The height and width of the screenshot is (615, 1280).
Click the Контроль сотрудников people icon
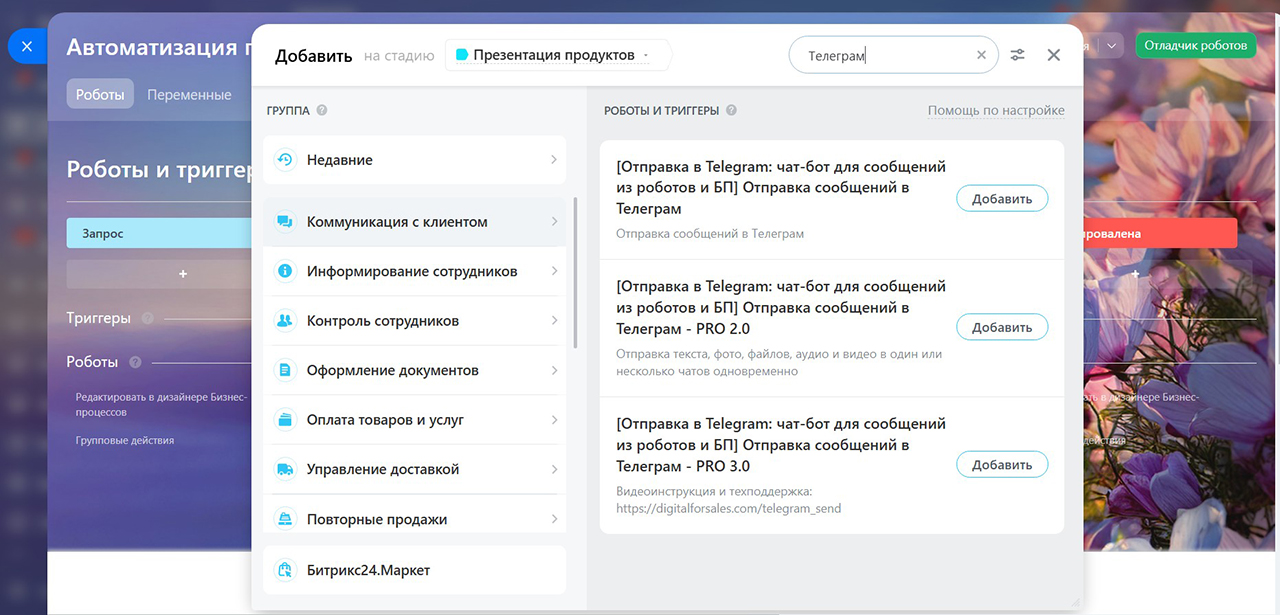(x=285, y=321)
